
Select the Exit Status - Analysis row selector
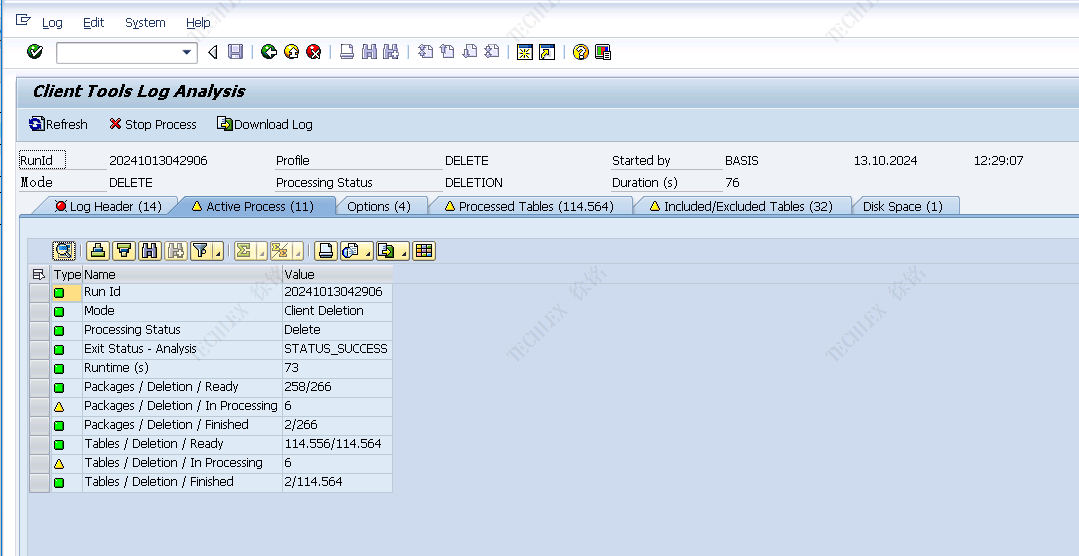[39, 349]
